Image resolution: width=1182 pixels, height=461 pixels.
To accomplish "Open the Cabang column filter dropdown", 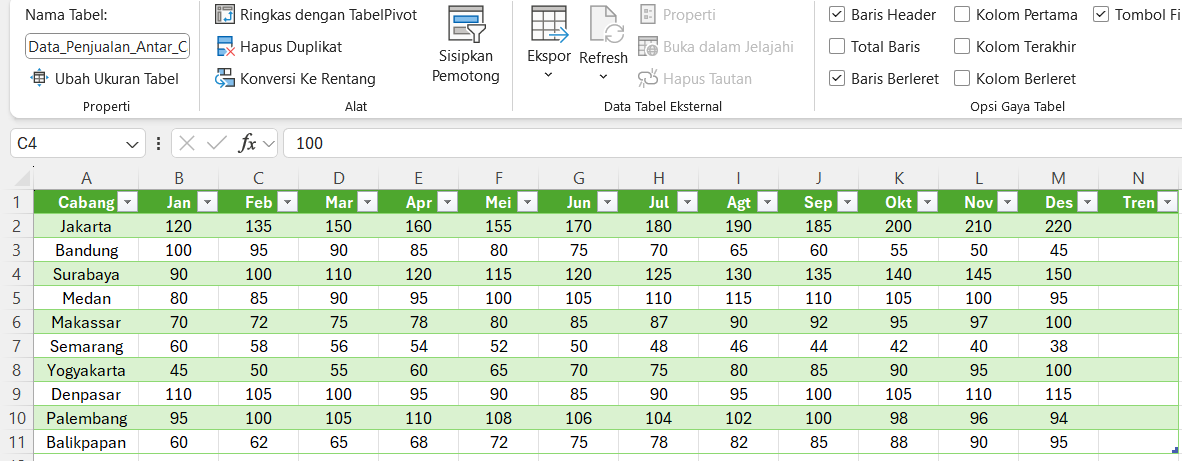I will pos(127,203).
